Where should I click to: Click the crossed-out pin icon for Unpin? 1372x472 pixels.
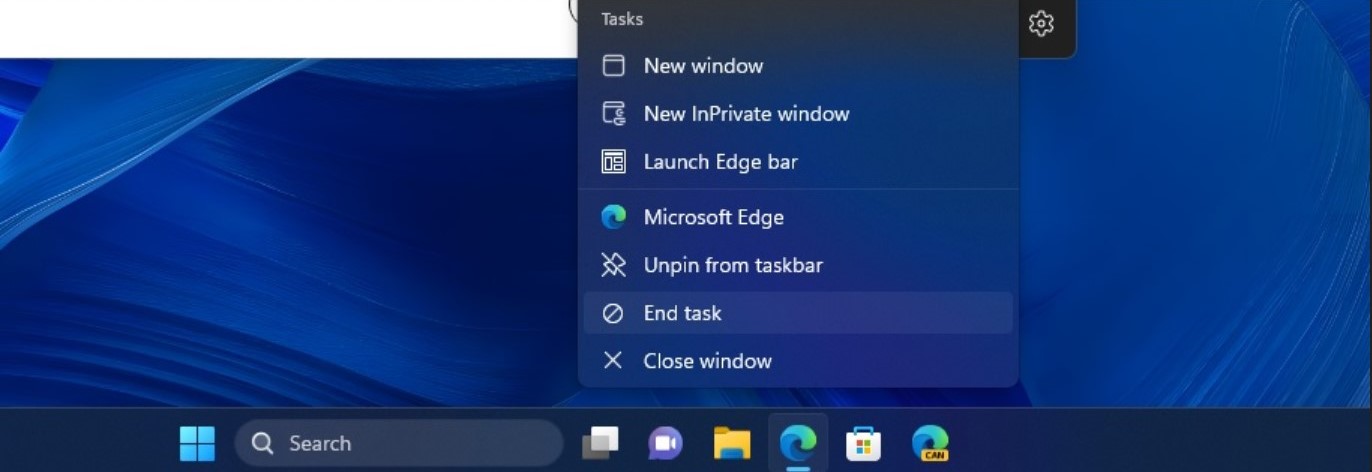click(x=613, y=265)
